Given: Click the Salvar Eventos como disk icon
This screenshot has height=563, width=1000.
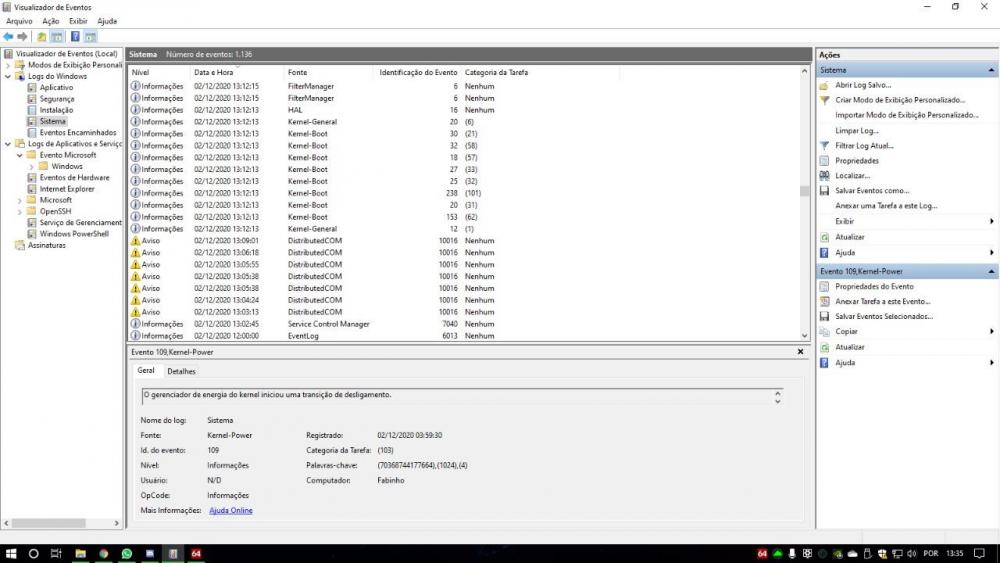Looking at the screenshot, I should [824, 191].
